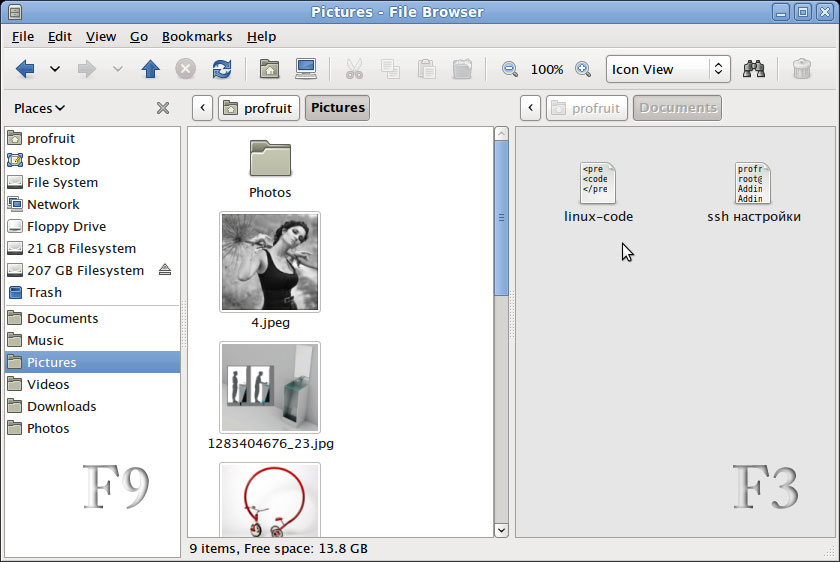Select 207 GB Filesystem entry
Image resolution: width=840 pixels, height=562 pixels.
click(93, 270)
